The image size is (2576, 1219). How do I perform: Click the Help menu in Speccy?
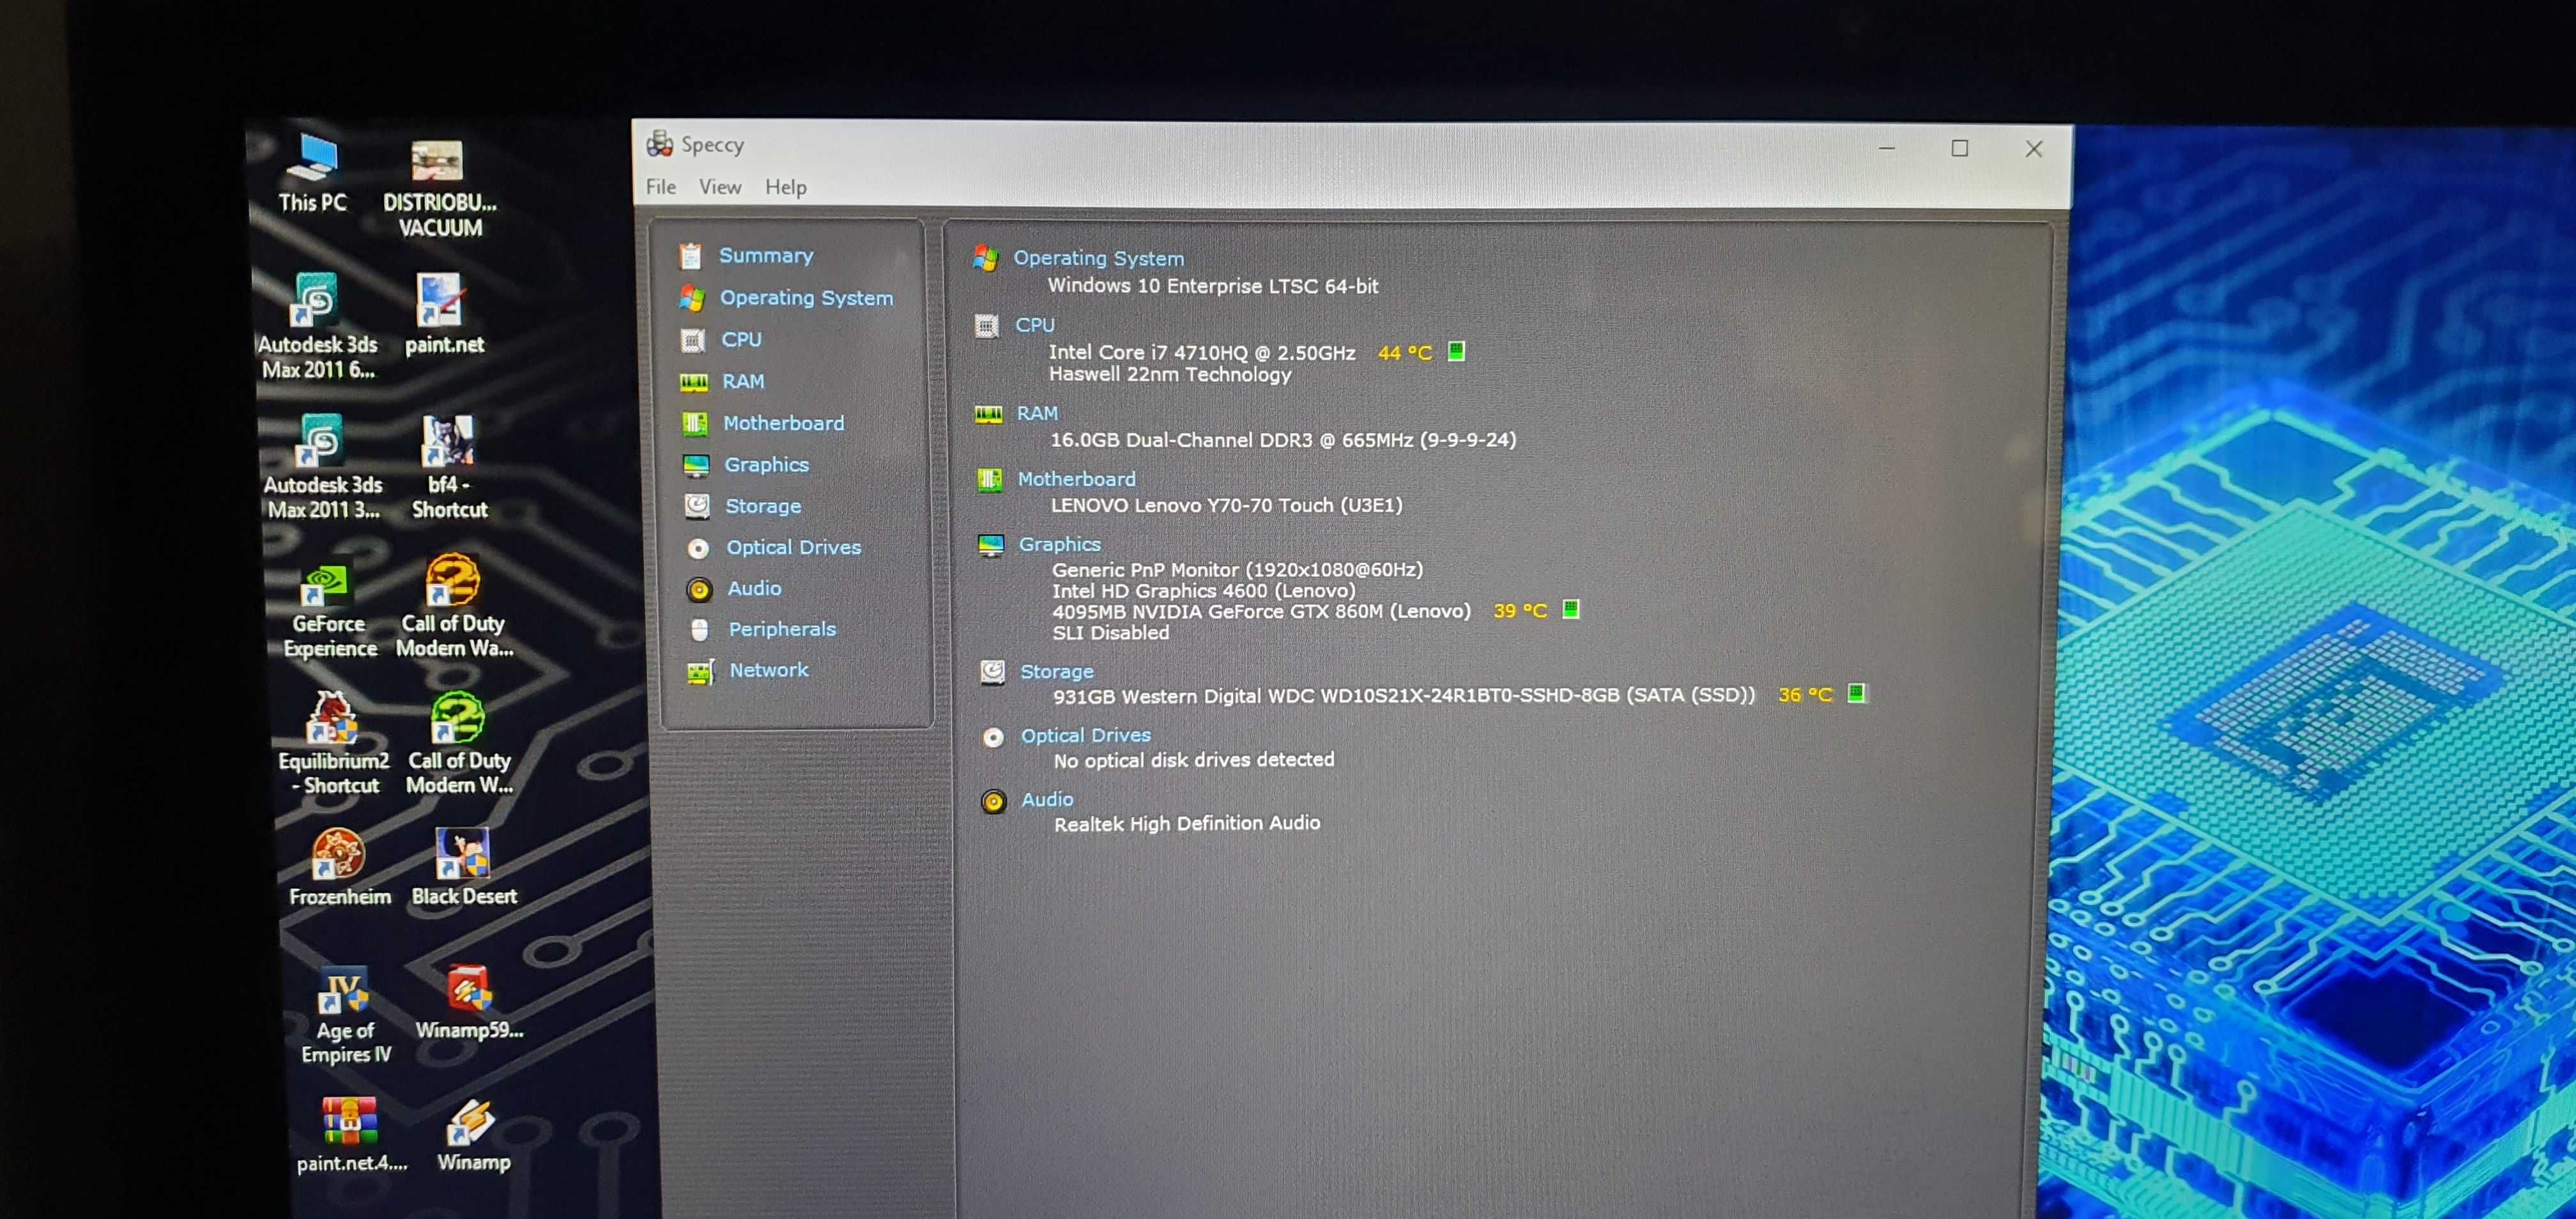(784, 187)
